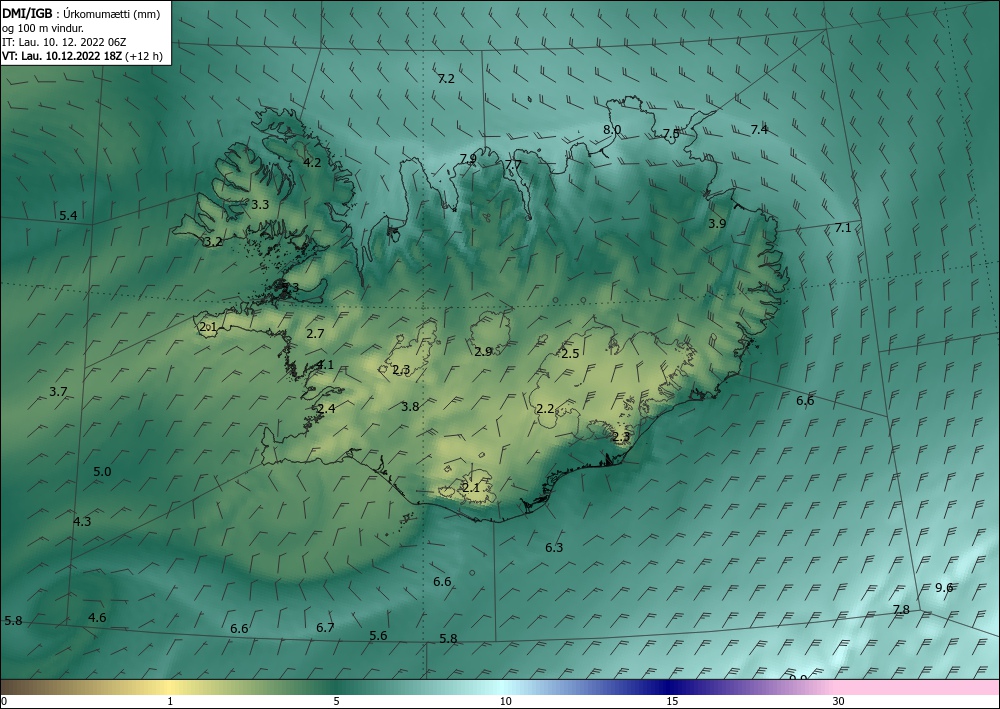
Task: Click the value 7.5 on the map
Action: tap(671, 133)
